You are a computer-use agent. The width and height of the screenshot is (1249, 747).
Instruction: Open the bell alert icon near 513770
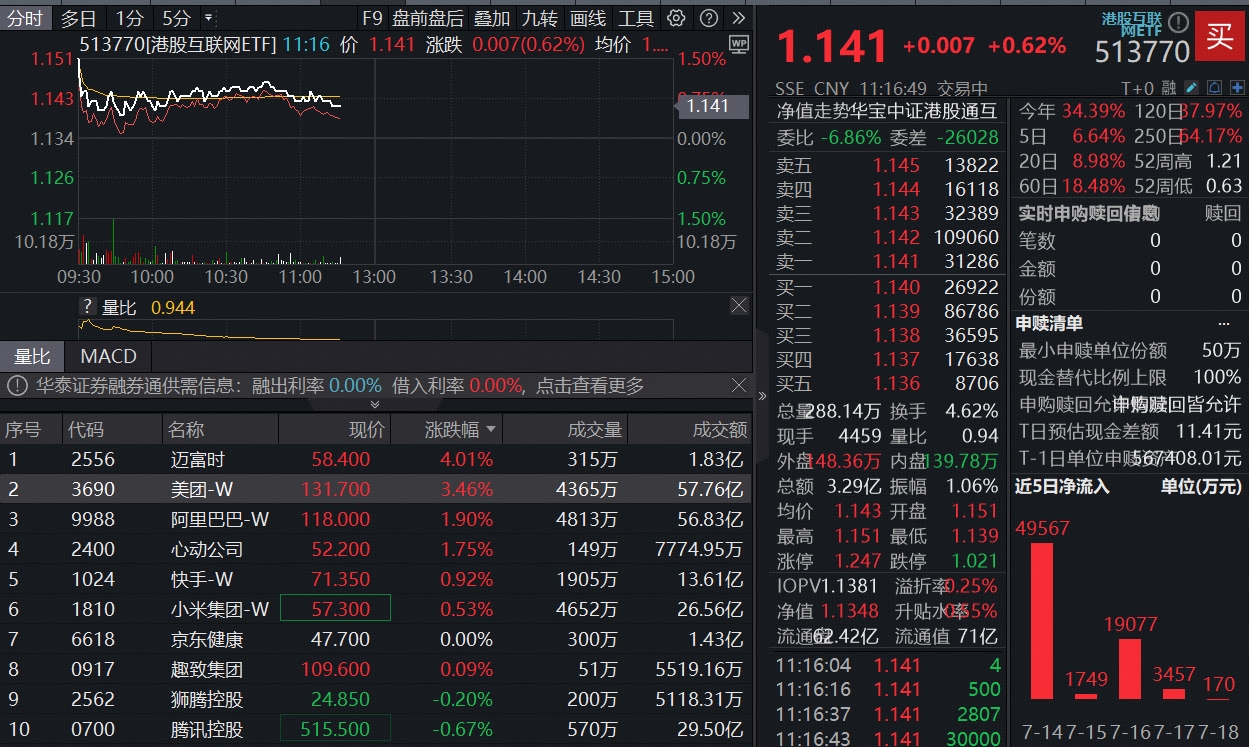point(1215,88)
